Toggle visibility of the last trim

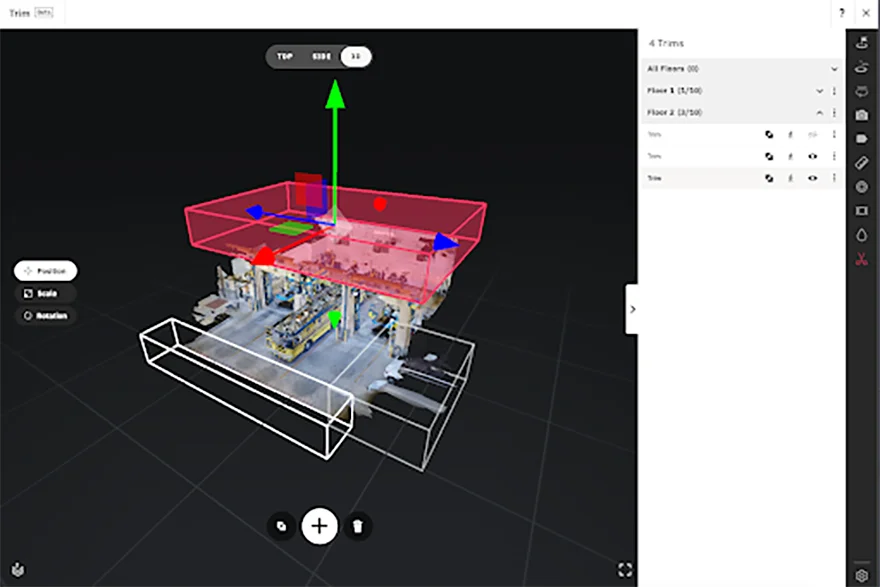click(x=812, y=178)
